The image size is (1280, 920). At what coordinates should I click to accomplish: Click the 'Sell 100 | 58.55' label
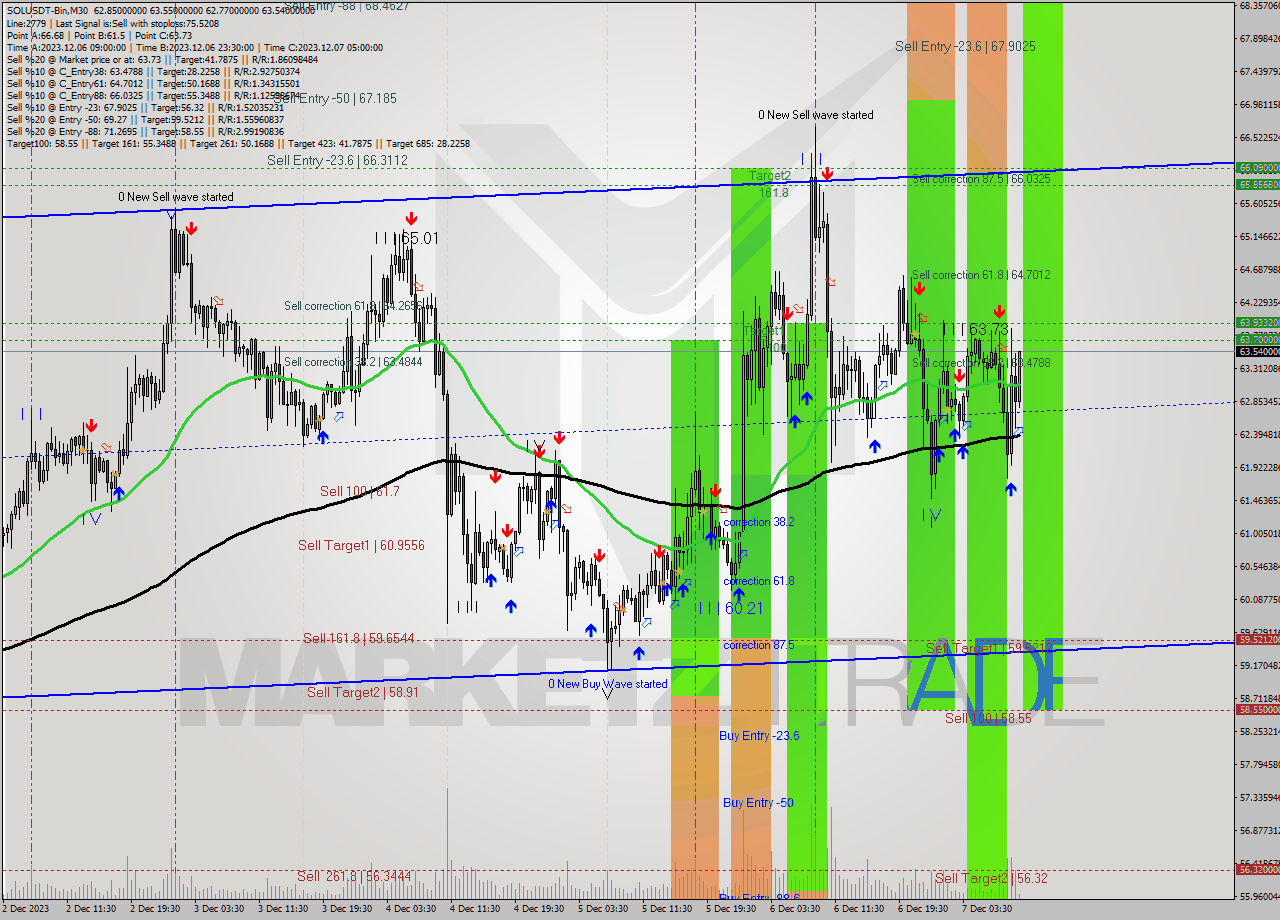pos(988,718)
